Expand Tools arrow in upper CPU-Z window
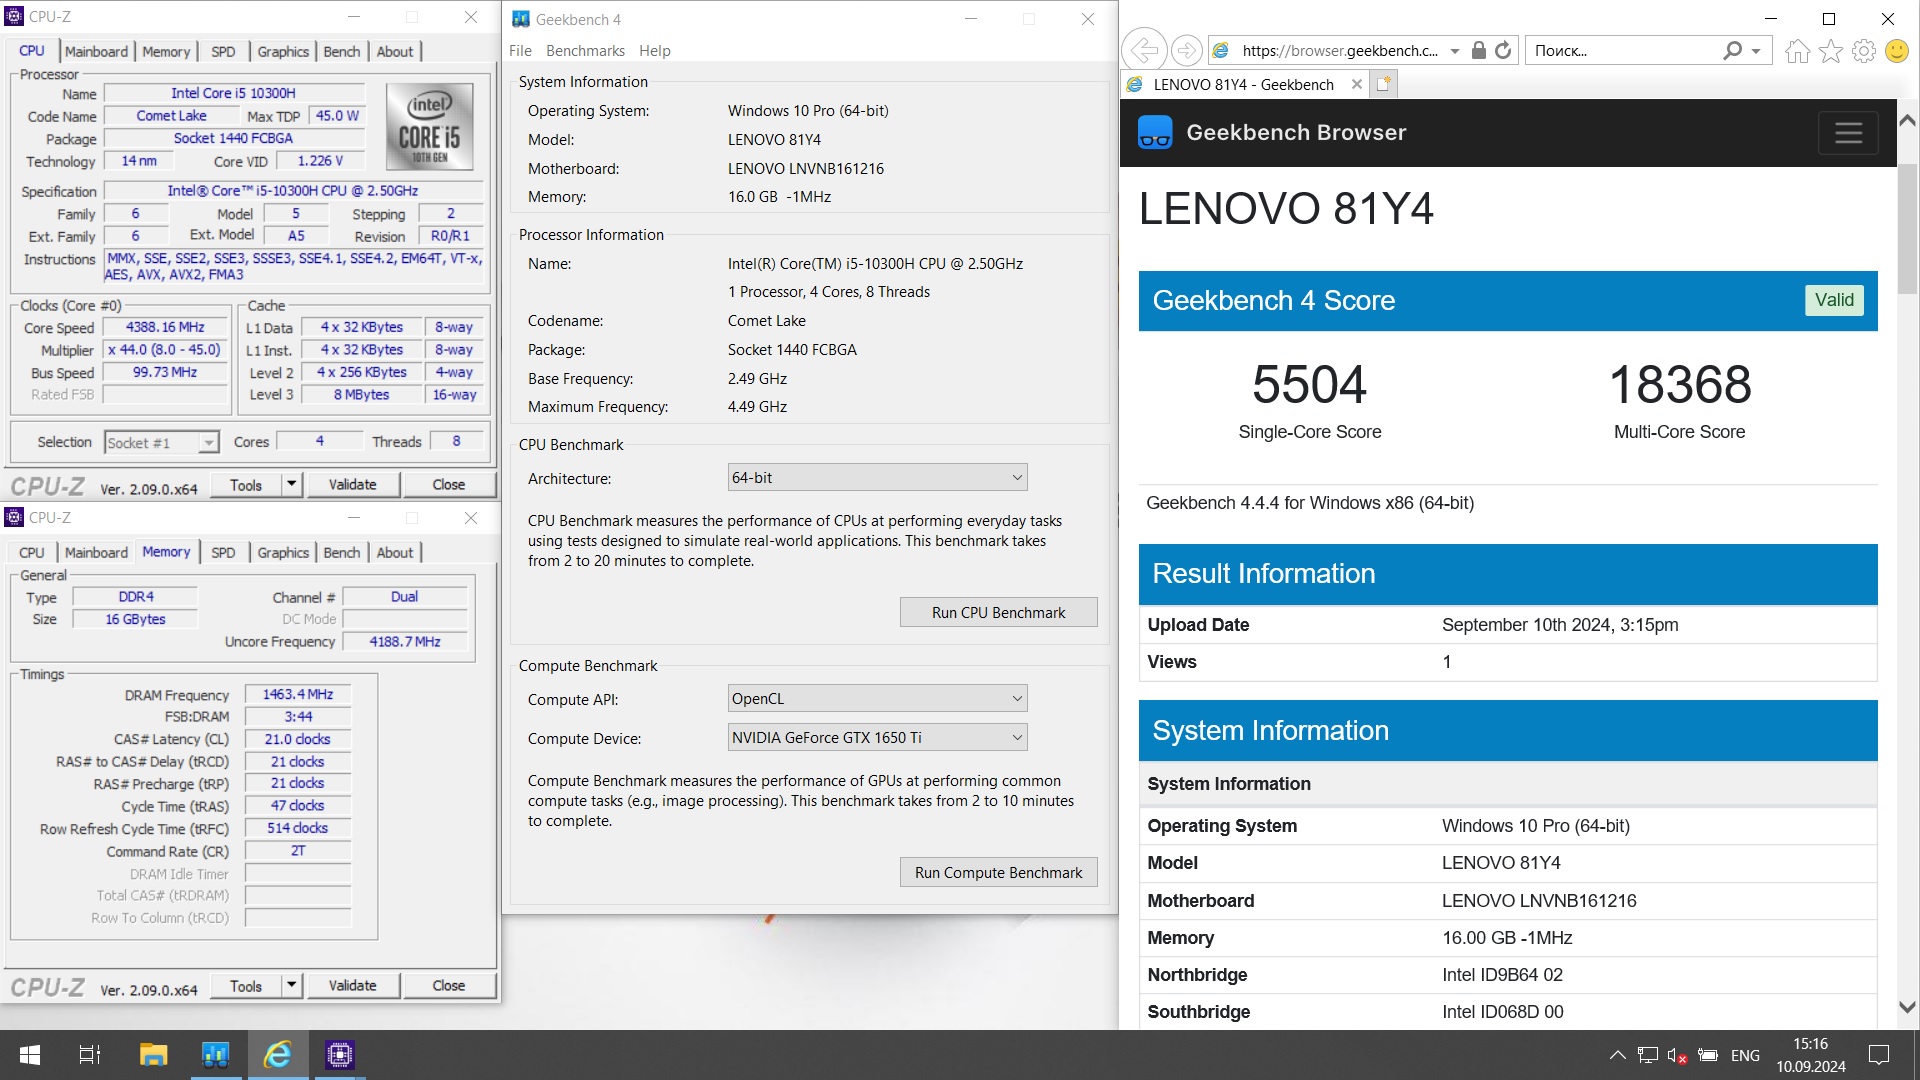The width and height of the screenshot is (1920, 1080). 292,485
